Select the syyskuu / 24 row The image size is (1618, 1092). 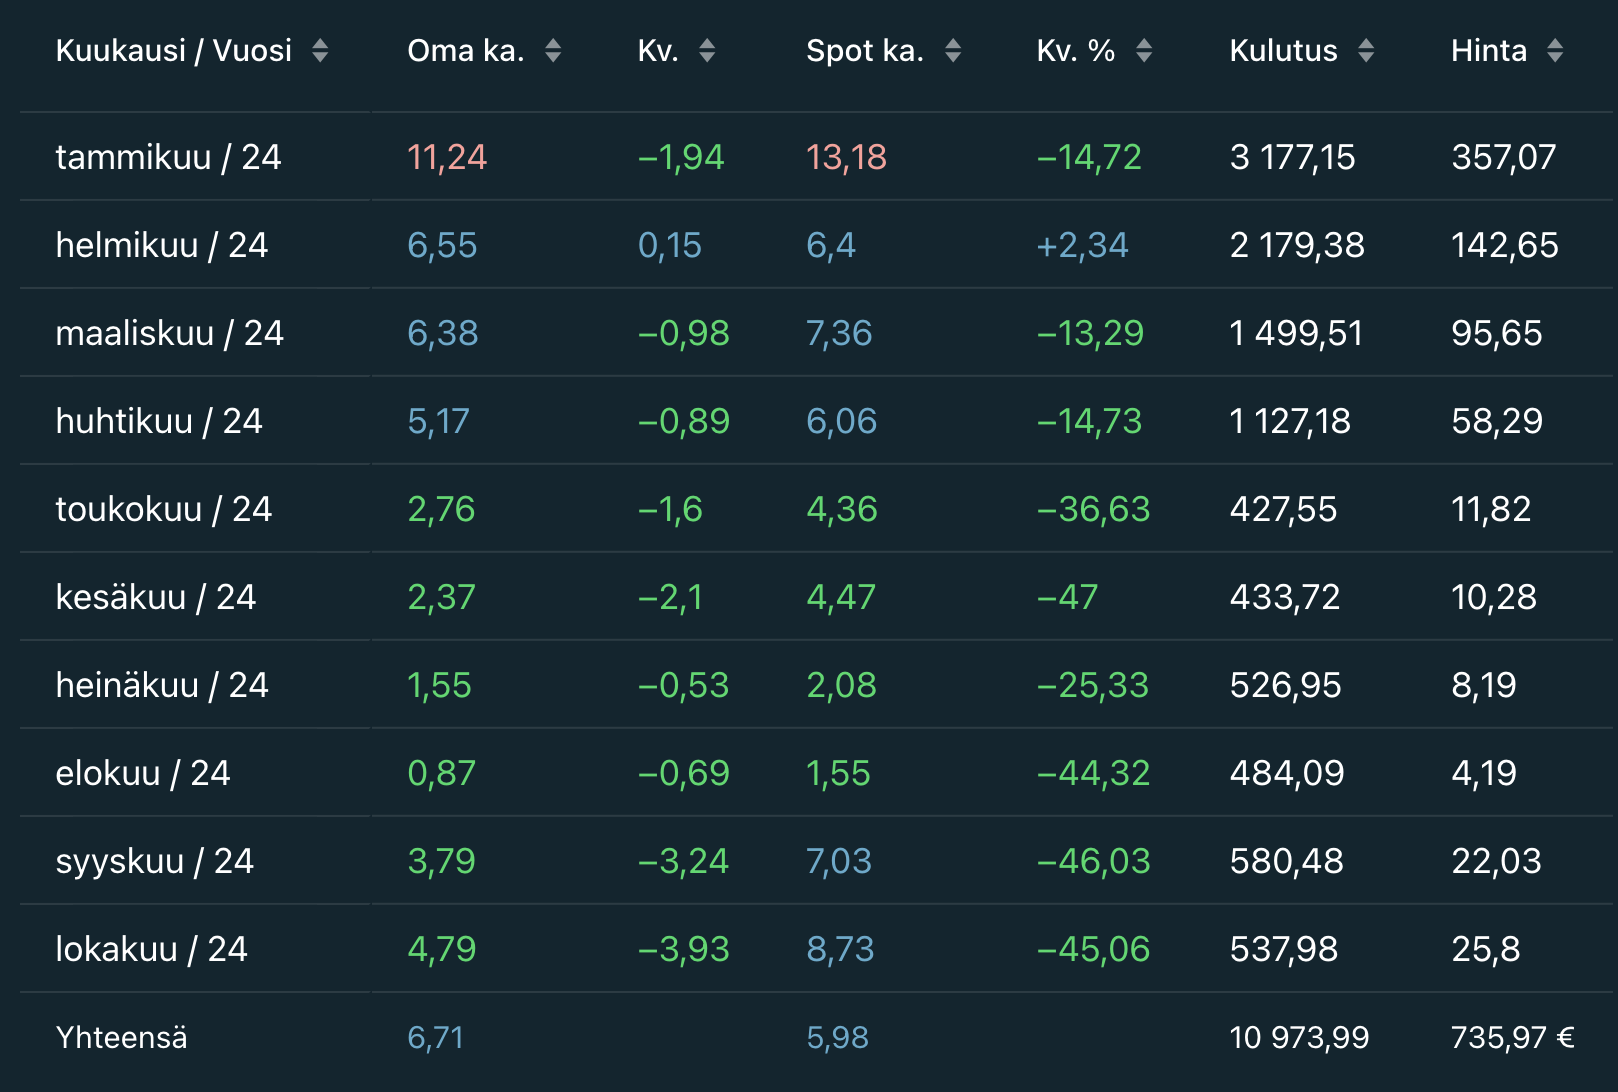pyautogui.click(x=154, y=861)
